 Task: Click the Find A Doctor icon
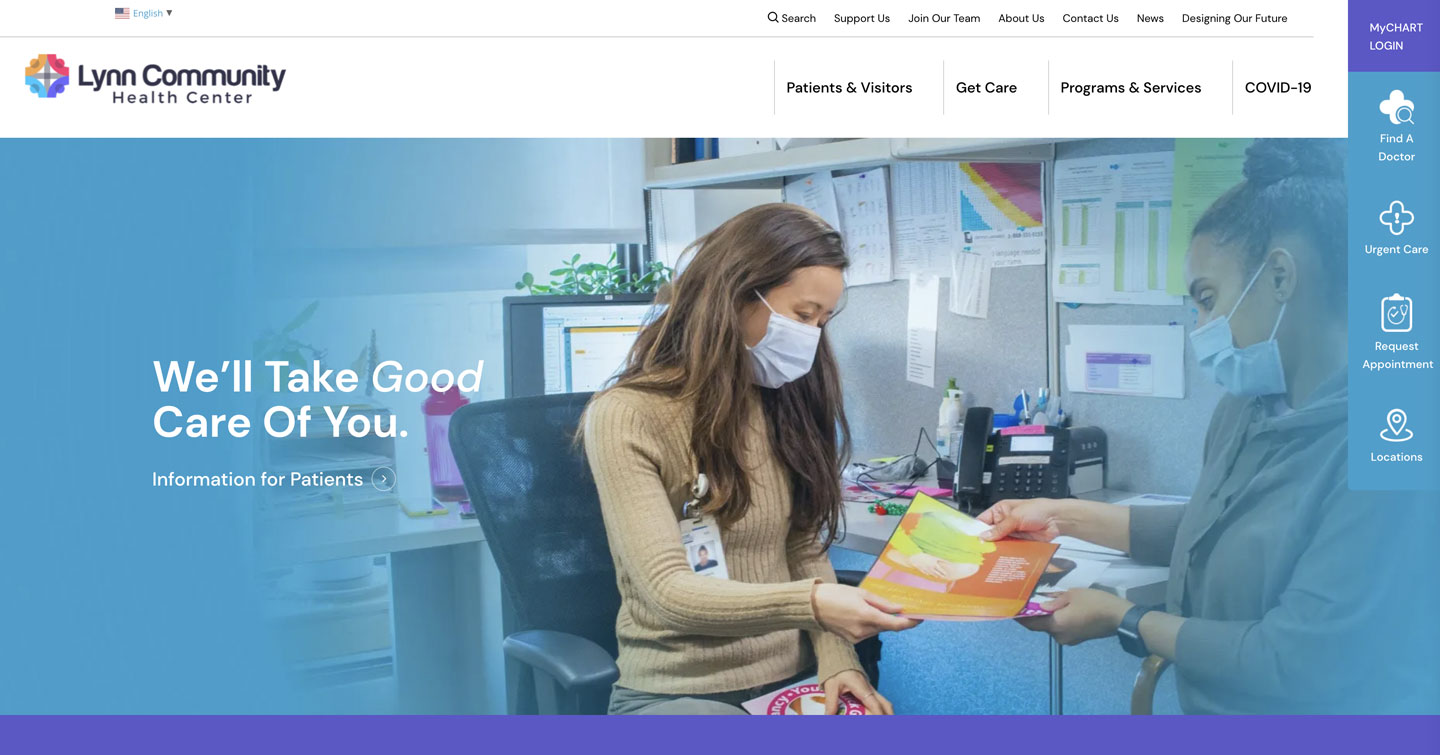tap(1396, 108)
